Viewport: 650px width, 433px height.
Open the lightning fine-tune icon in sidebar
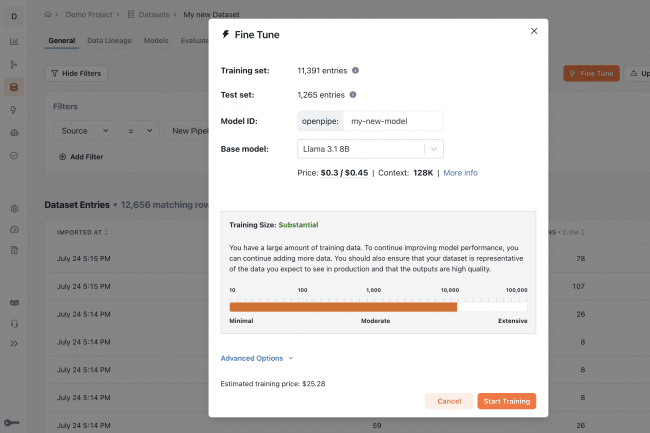click(14, 110)
